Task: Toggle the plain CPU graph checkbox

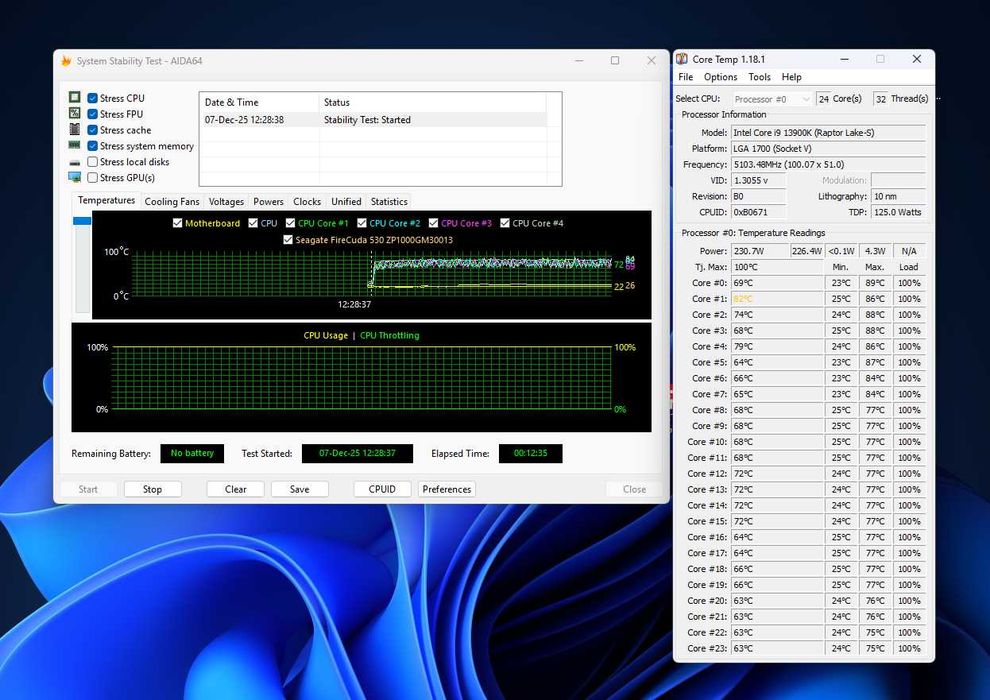Action: click(253, 223)
